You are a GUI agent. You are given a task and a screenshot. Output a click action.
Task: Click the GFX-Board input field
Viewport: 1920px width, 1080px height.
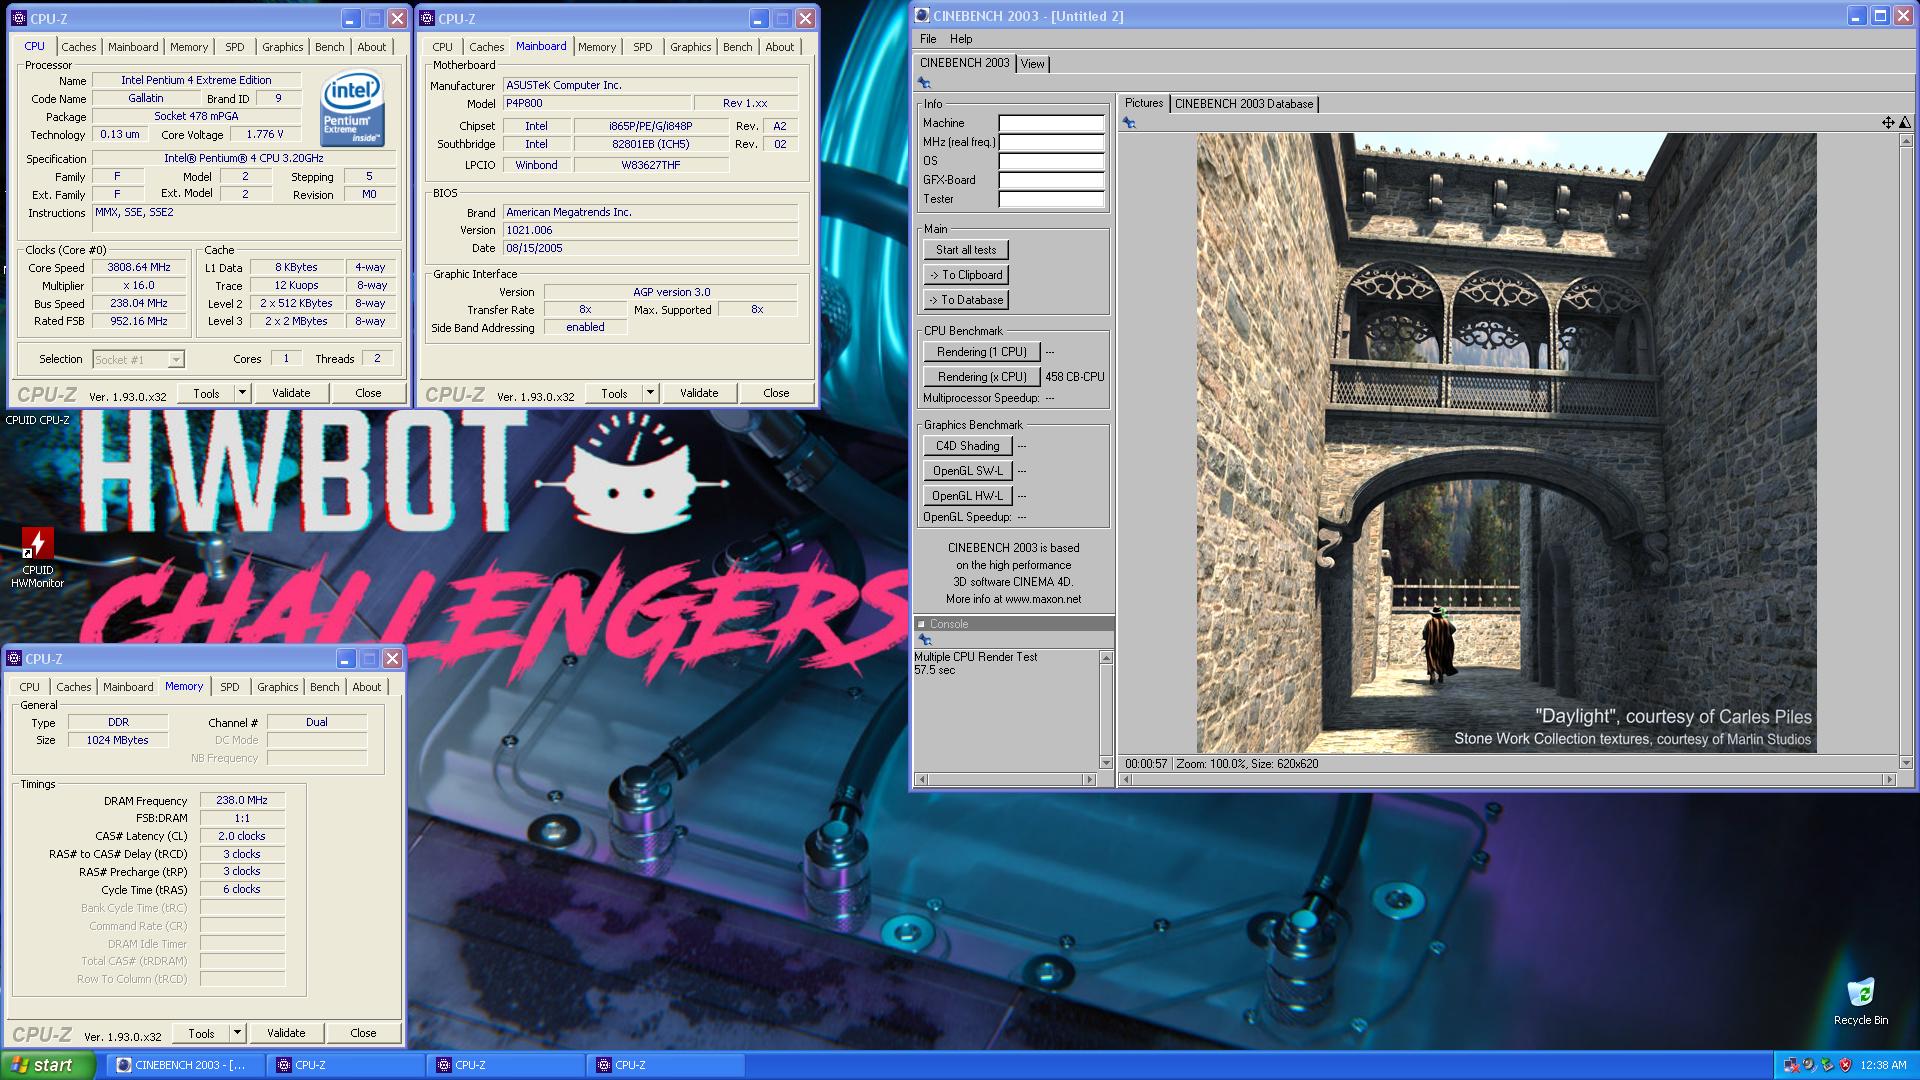1052,180
